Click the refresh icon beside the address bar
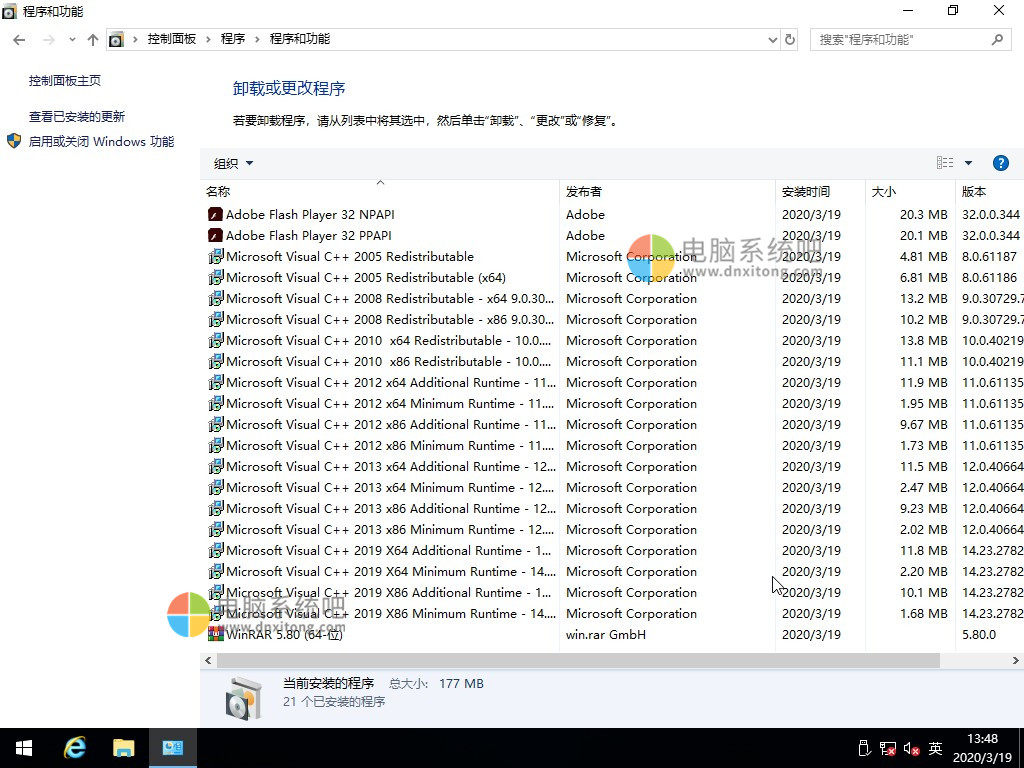The image size is (1024, 768). 789,39
